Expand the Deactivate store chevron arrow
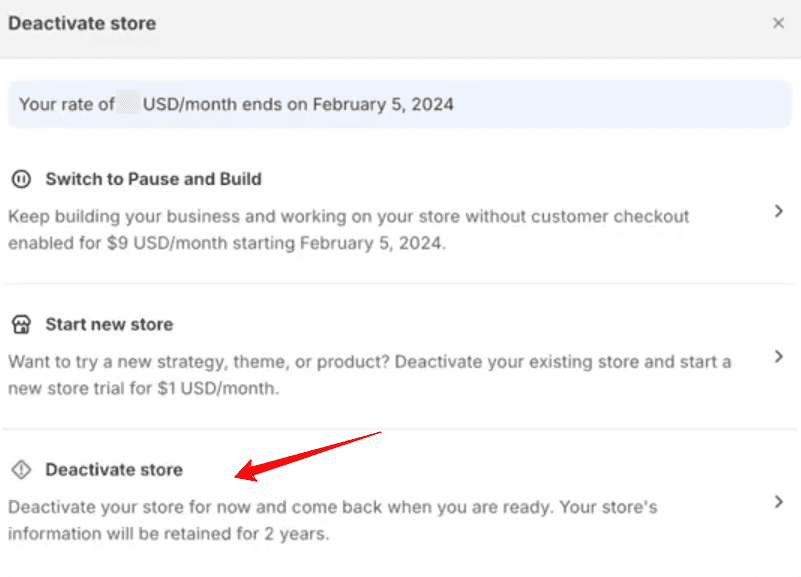 779,502
